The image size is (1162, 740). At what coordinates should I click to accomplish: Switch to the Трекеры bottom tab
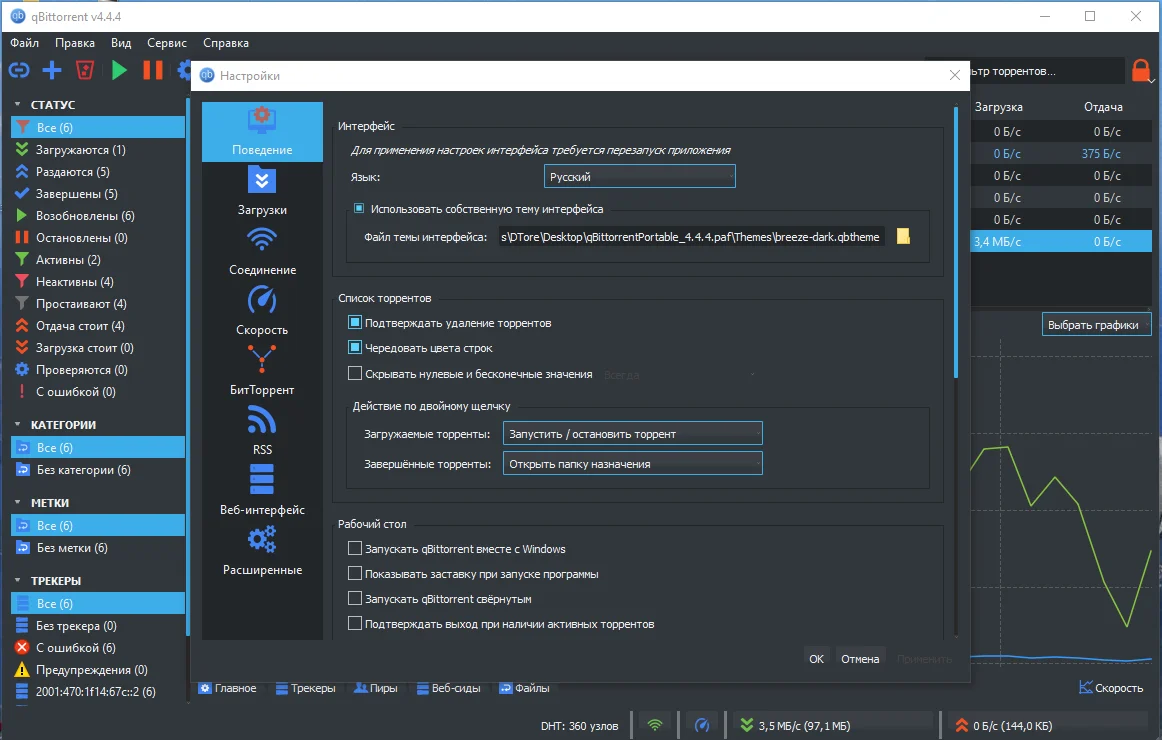coord(305,688)
